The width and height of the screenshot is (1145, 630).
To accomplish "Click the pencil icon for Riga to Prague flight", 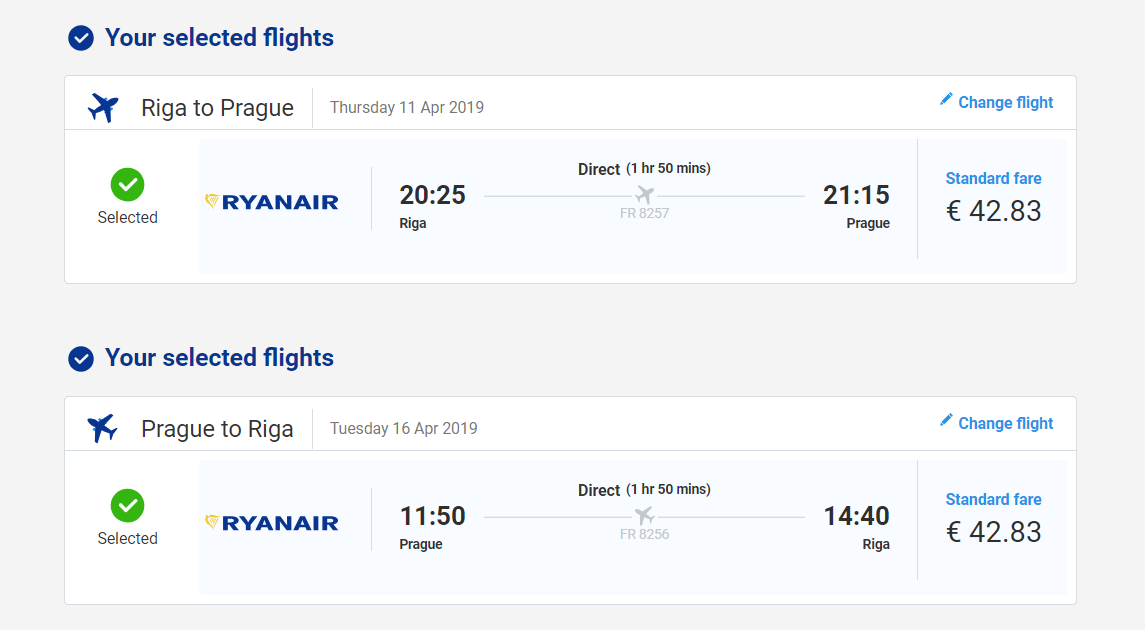I will (x=946, y=99).
